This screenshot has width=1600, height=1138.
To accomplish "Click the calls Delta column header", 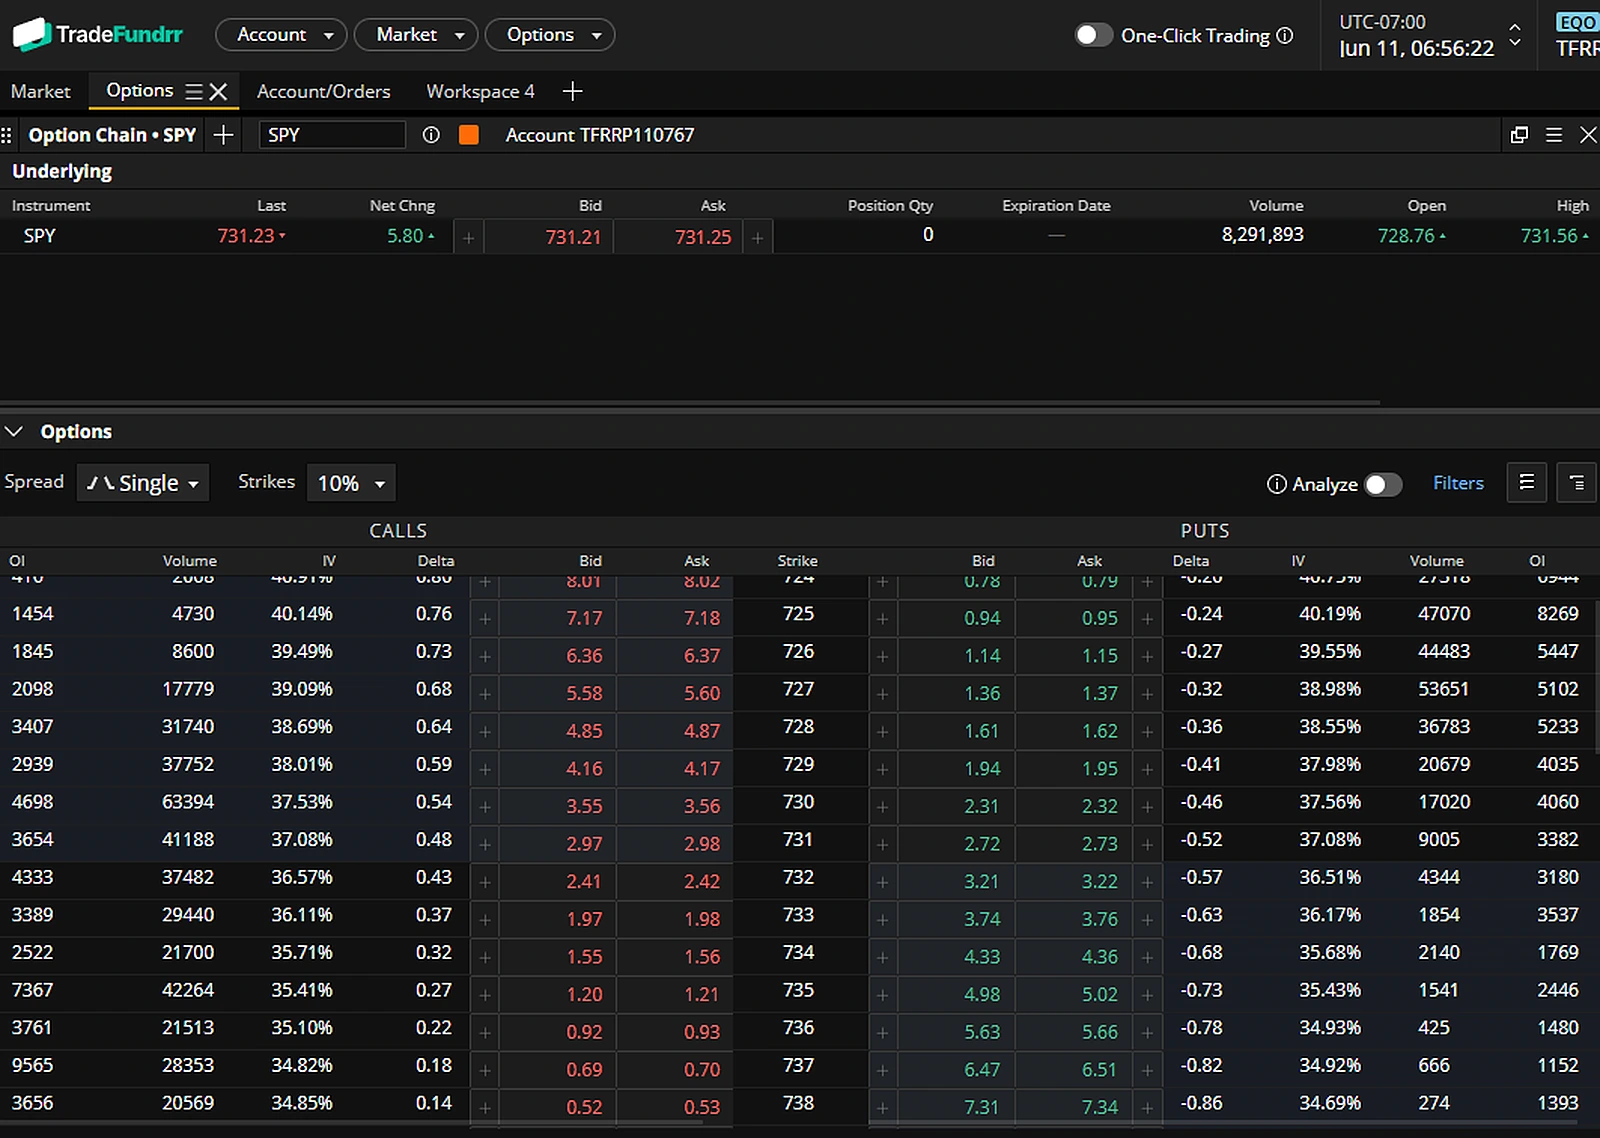I will (x=436, y=561).
